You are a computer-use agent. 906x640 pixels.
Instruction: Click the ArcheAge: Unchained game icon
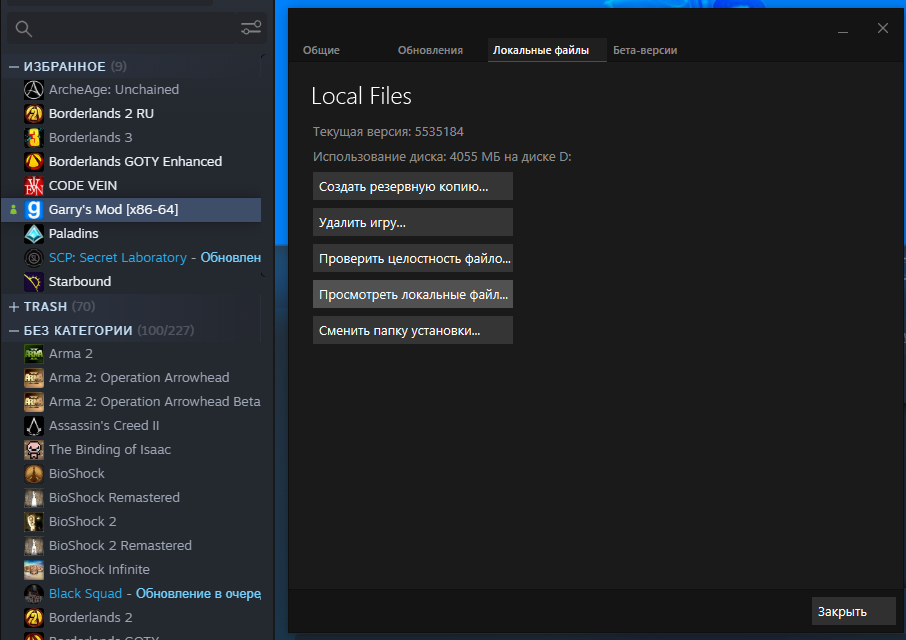point(34,89)
